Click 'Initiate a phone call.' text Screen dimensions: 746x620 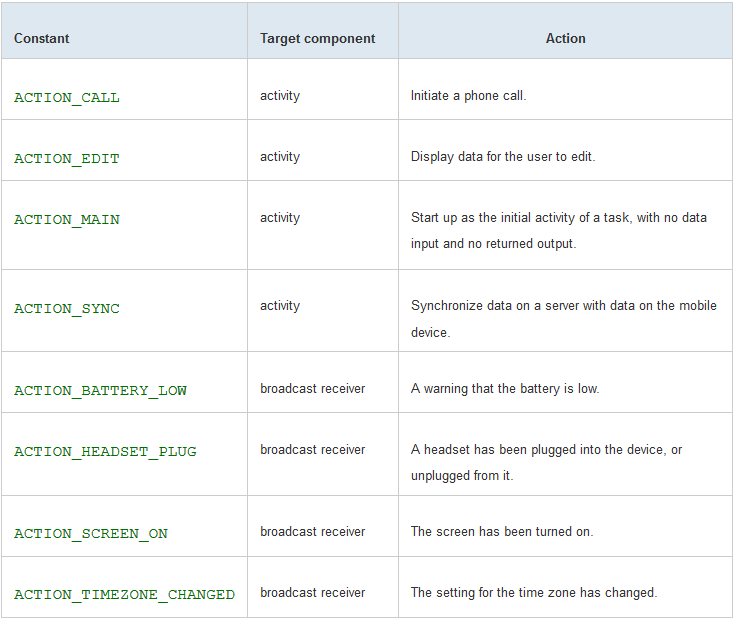point(469,96)
